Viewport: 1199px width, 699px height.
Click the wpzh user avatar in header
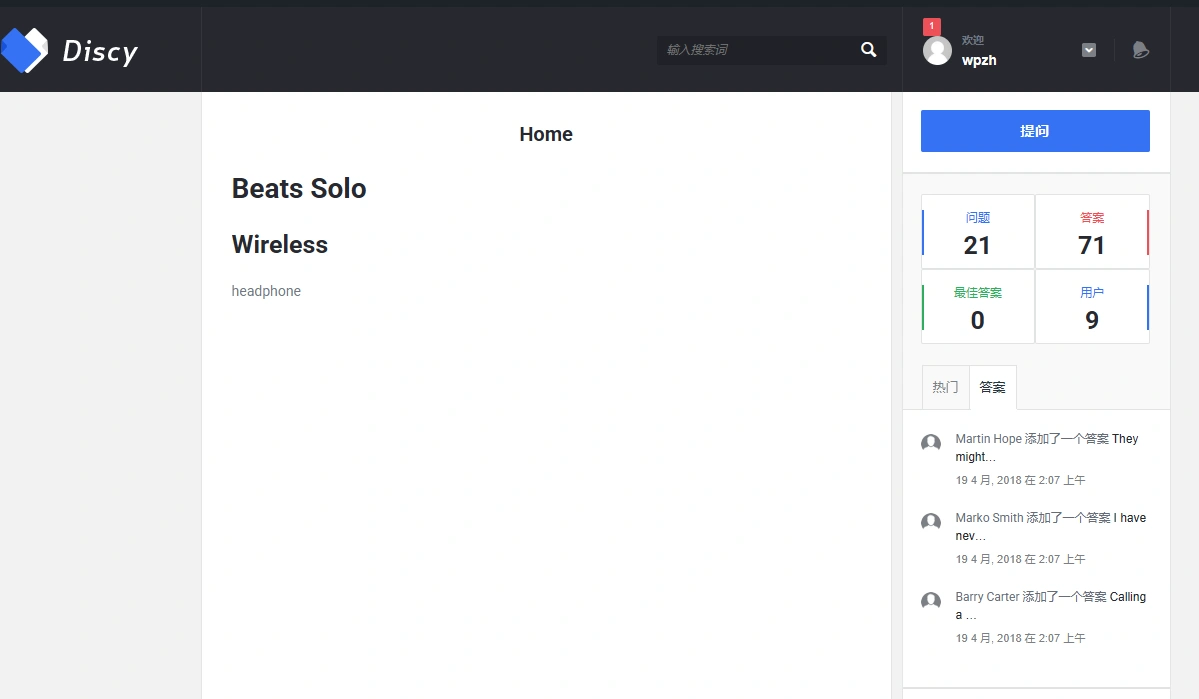click(x=937, y=50)
